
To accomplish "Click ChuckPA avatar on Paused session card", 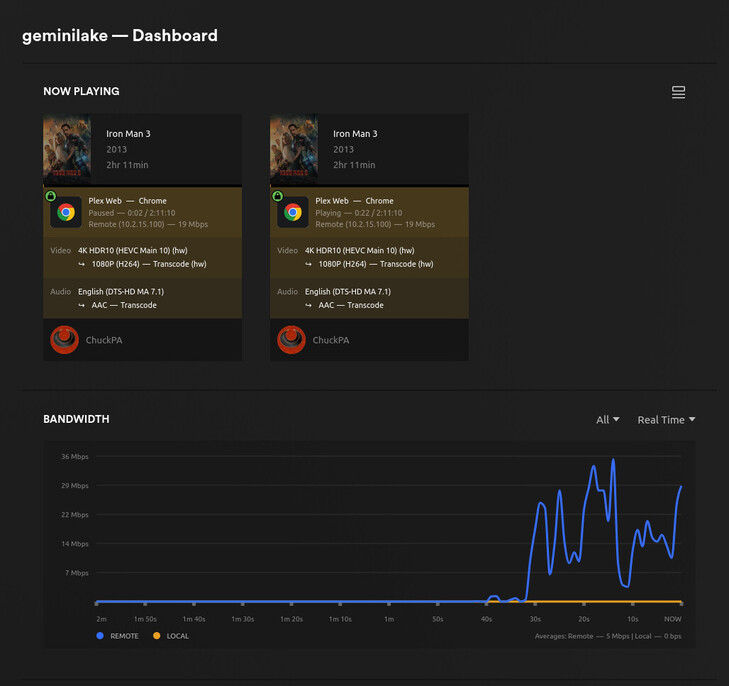I will 64,340.
